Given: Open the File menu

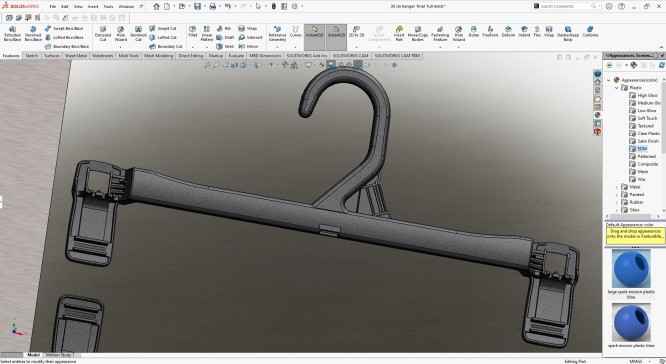Looking at the screenshot, I should pyautogui.click(x=53, y=6).
